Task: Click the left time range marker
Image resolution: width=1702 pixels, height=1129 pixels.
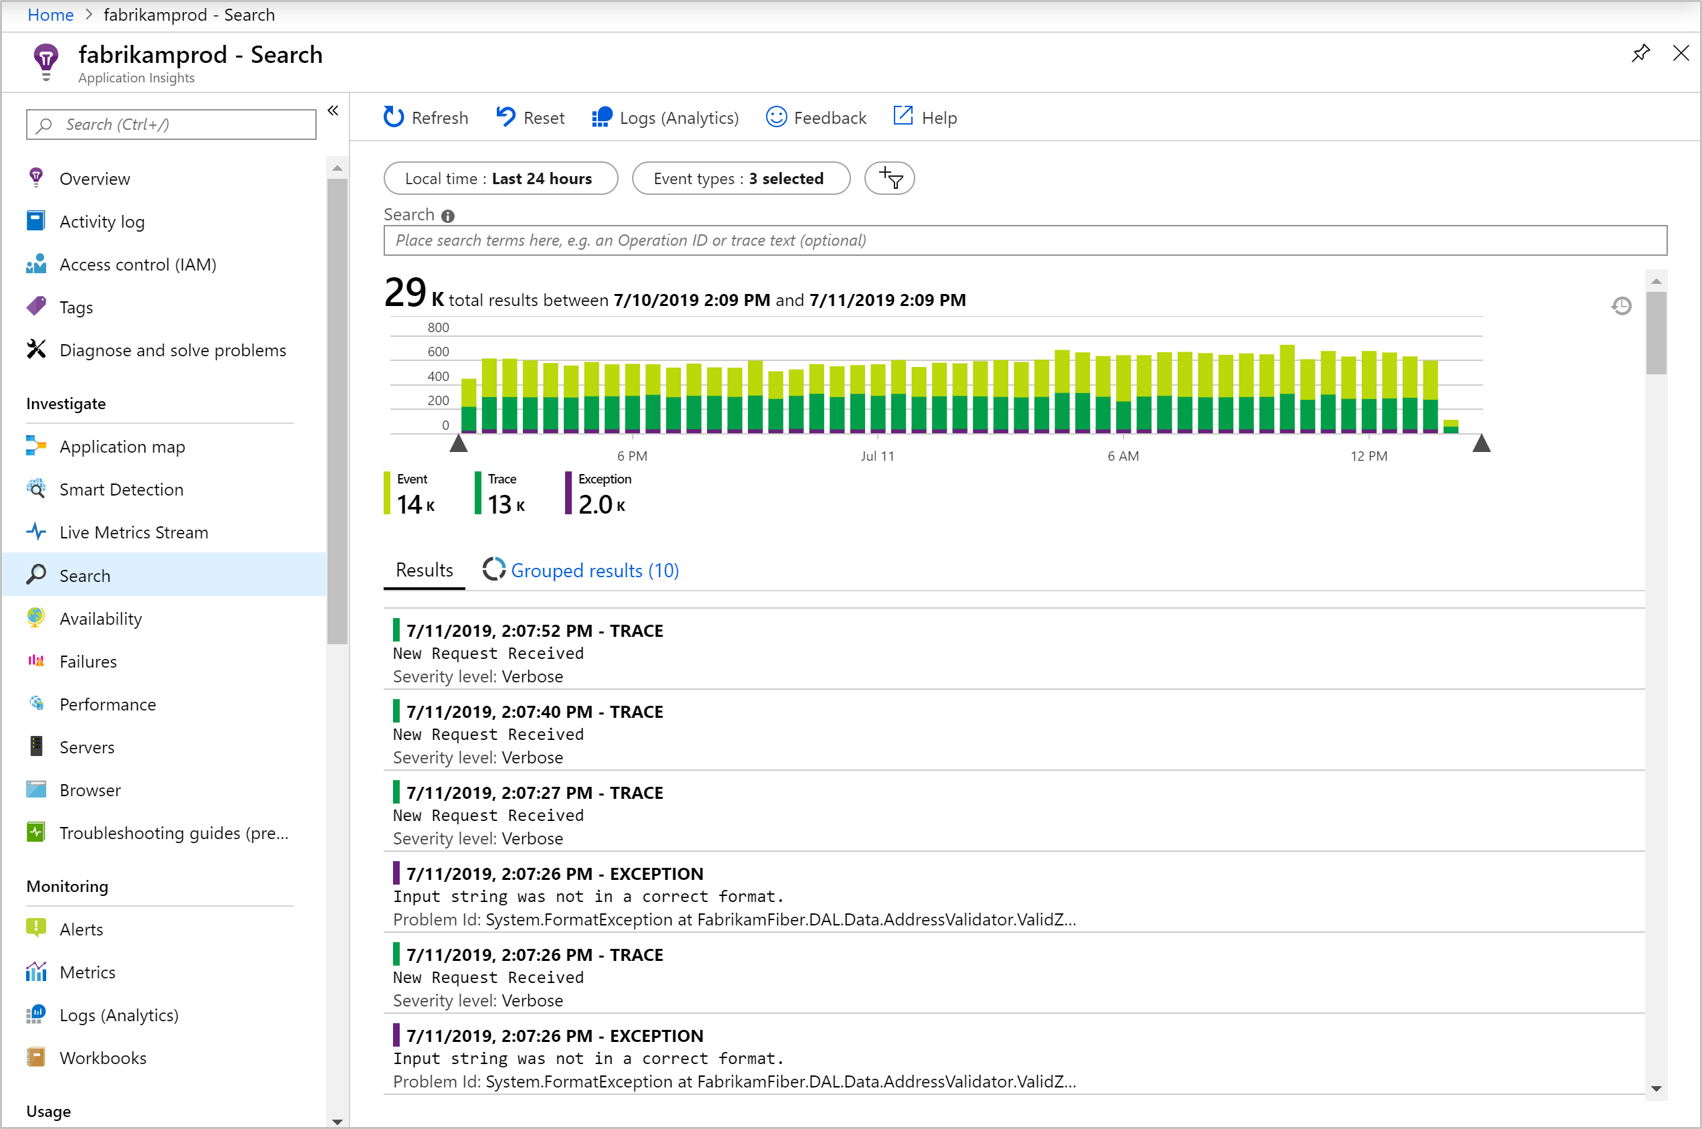Action: (x=459, y=443)
